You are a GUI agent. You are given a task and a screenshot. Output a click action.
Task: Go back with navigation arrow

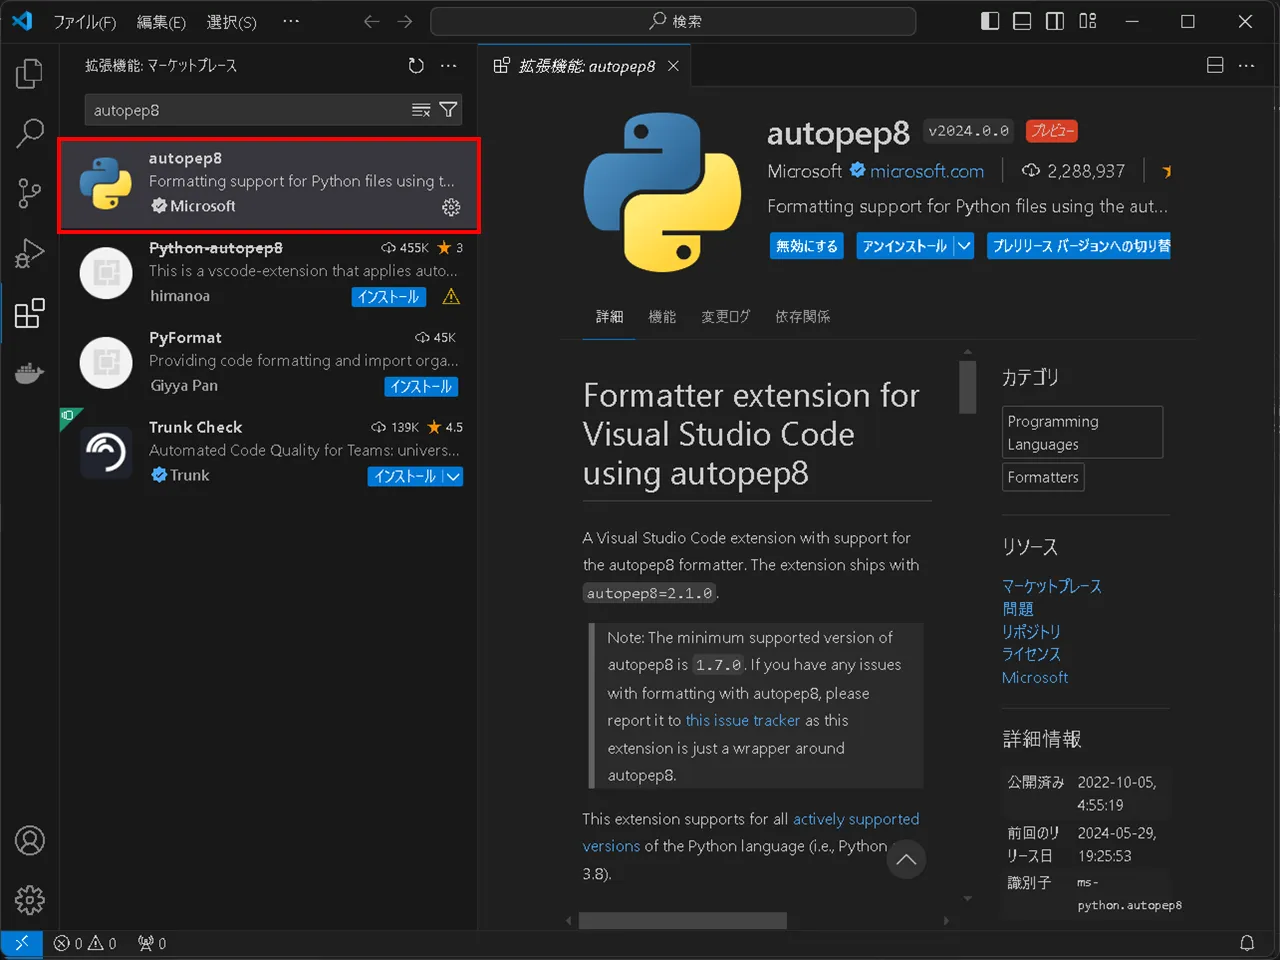pos(371,21)
